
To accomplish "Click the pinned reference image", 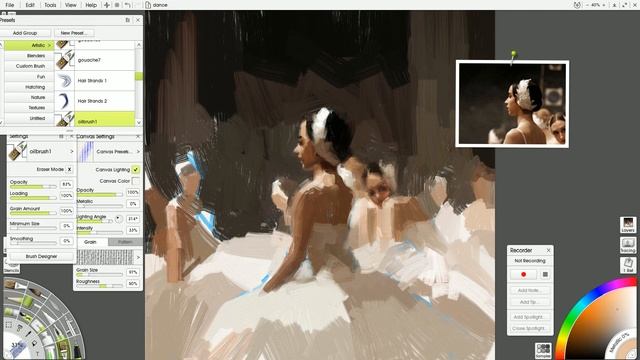I will tap(512, 104).
